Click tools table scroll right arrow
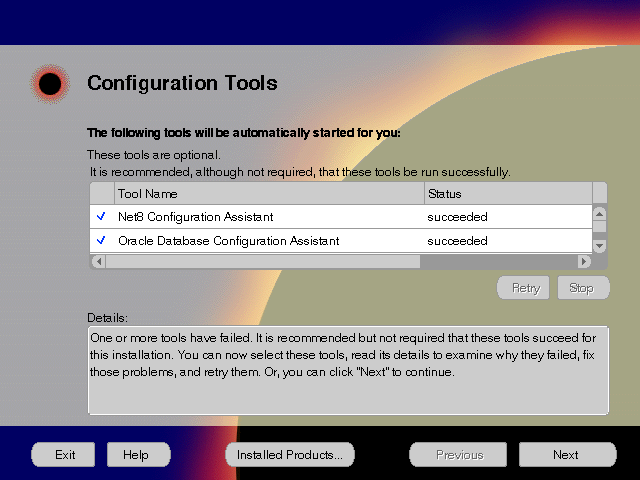 pos(584,261)
